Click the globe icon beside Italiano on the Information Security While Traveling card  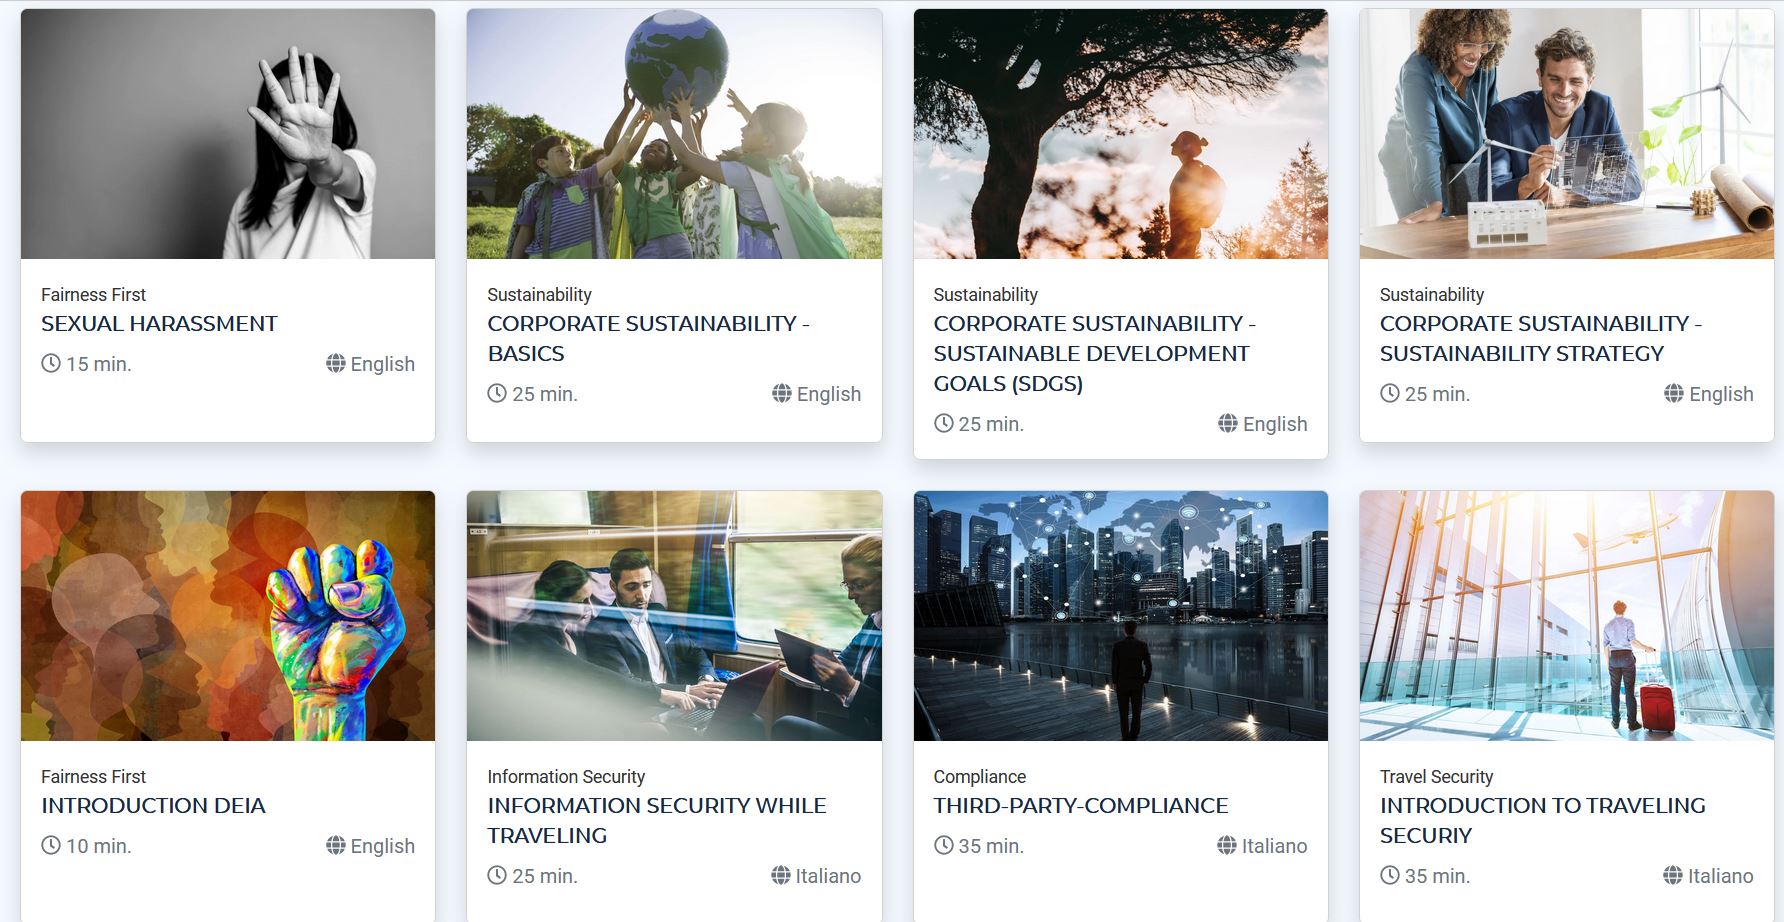pyautogui.click(x=781, y=875)
